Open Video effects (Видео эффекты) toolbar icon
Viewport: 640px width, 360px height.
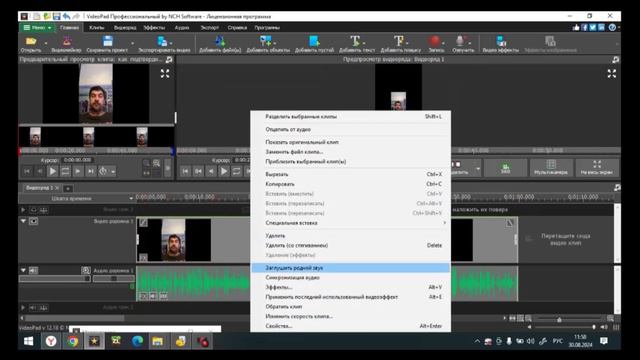[x=501, y=41]
